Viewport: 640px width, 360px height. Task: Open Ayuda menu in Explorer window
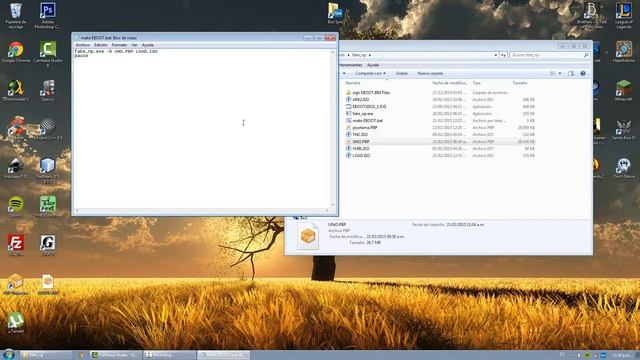[x=373, y=65]
